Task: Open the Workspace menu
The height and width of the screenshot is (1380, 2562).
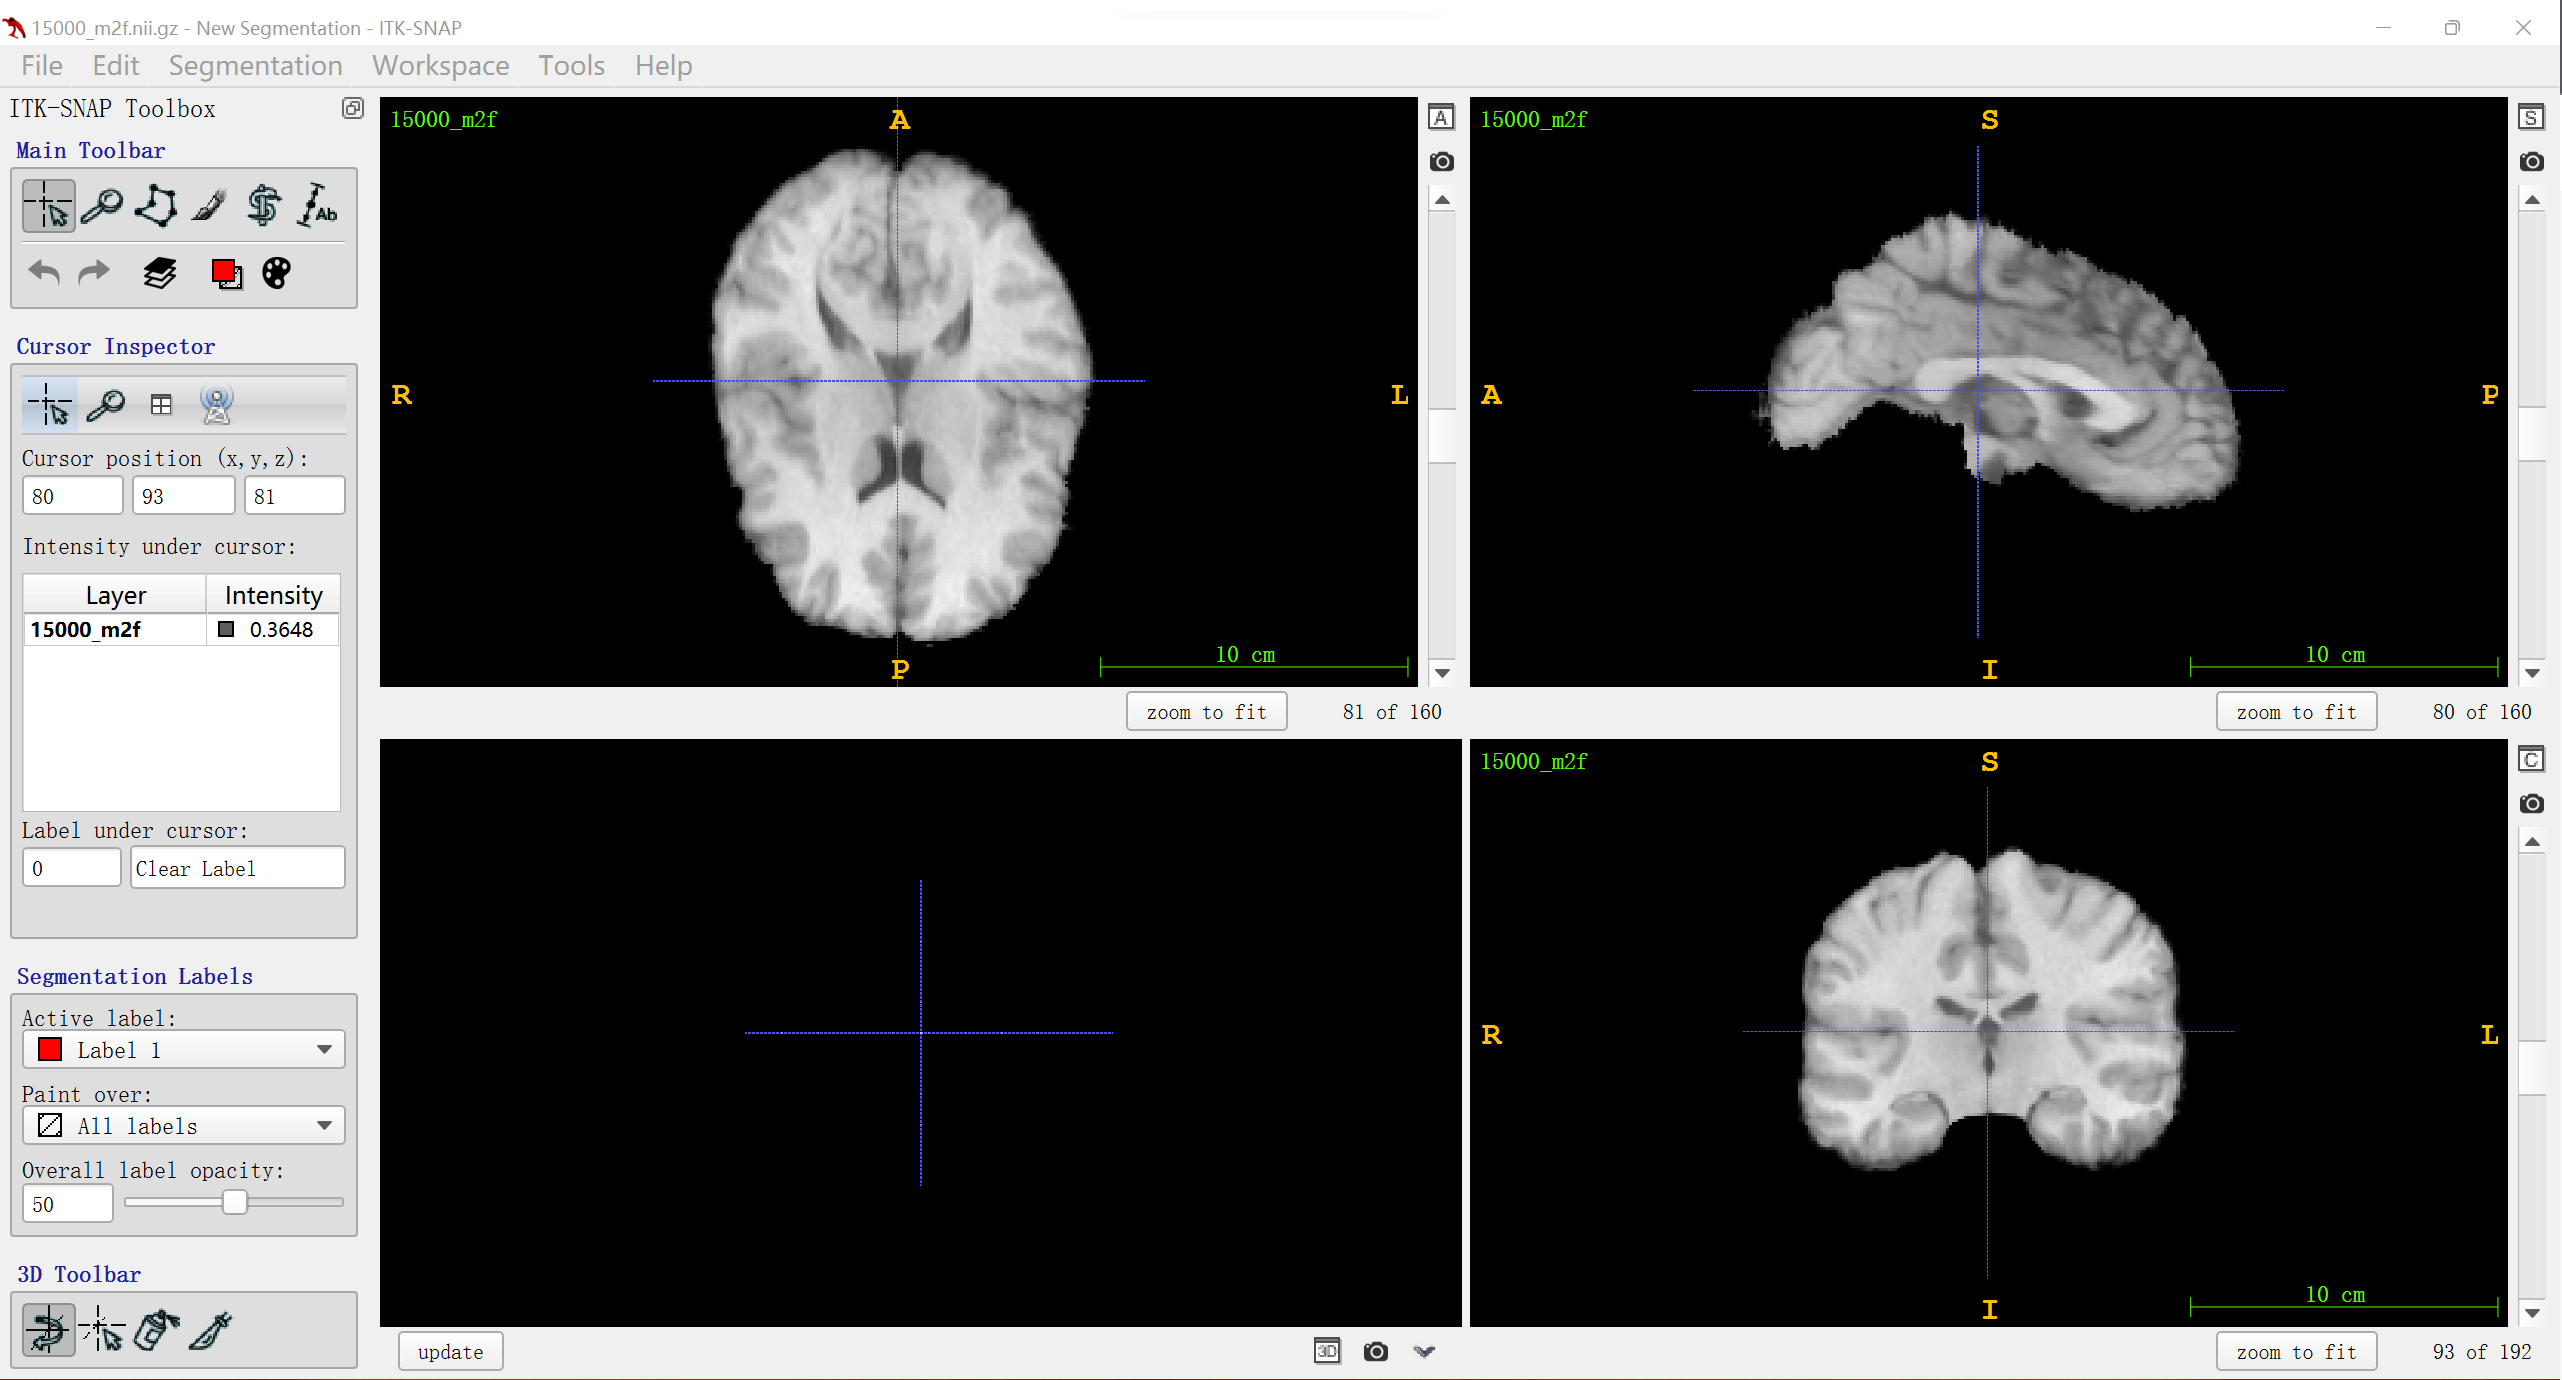Action: click(x=440, y=66)
